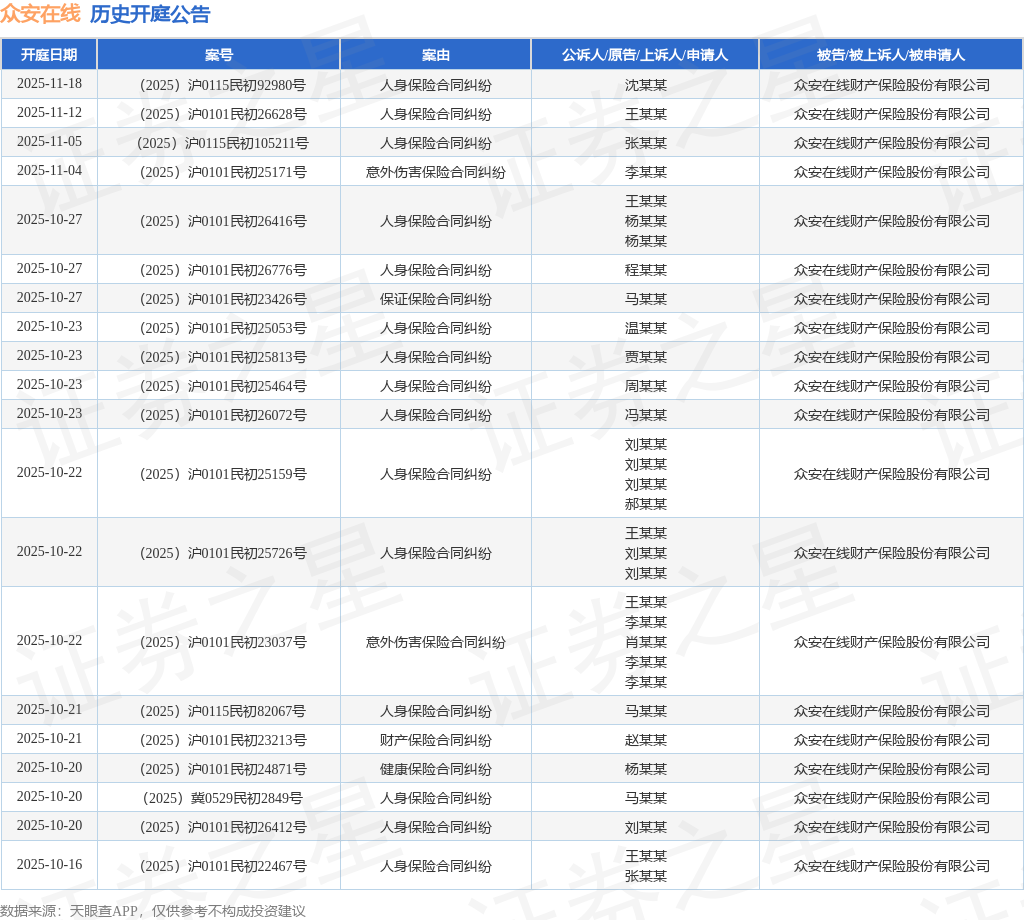1024x920 pixels.
Task: Click 意外伤害保险合同纠纷 in the 23037号 row
Action: click(436, 642)
